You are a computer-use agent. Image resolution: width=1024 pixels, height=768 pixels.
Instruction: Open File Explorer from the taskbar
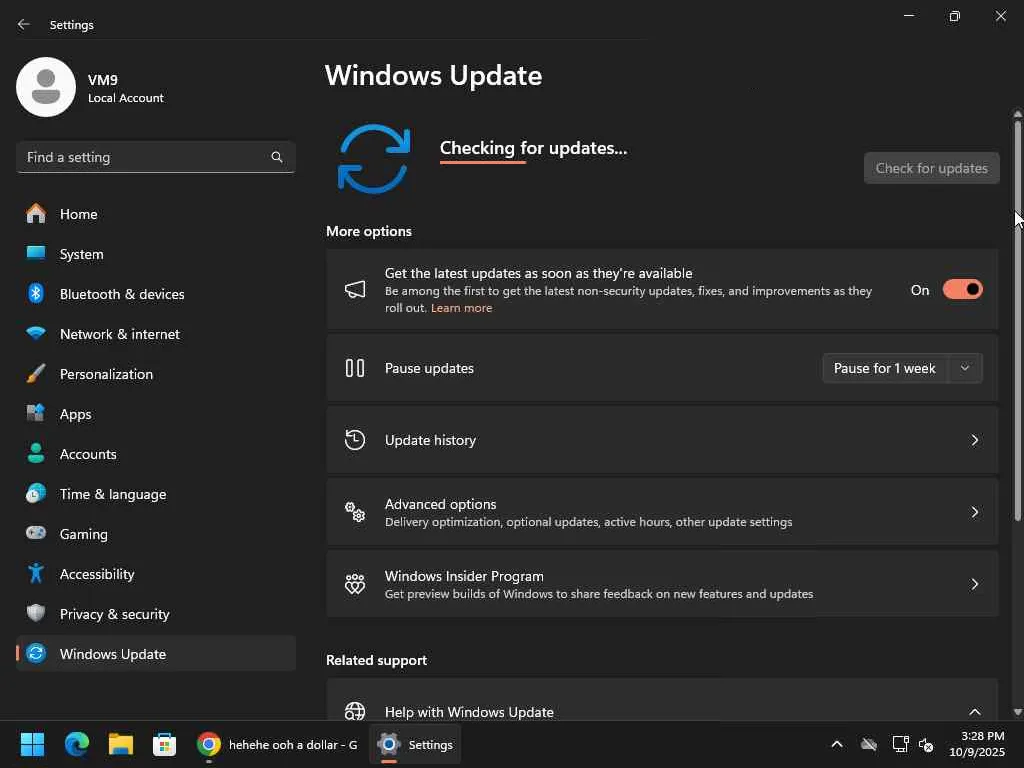point(121,744)
